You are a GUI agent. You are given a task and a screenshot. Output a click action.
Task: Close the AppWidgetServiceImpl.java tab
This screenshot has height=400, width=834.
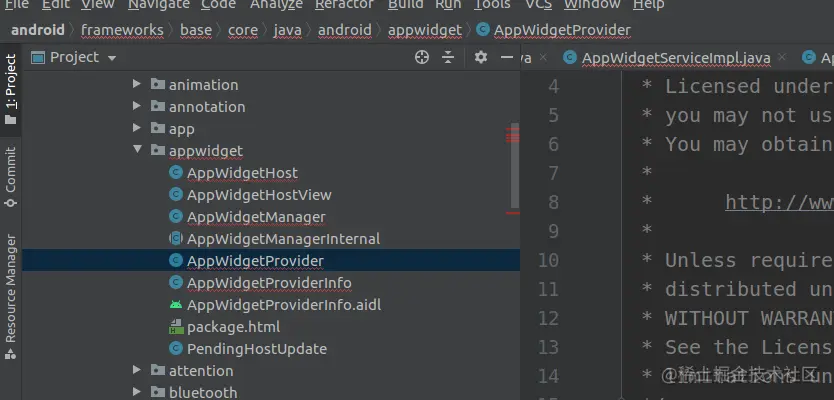[781, 57]
